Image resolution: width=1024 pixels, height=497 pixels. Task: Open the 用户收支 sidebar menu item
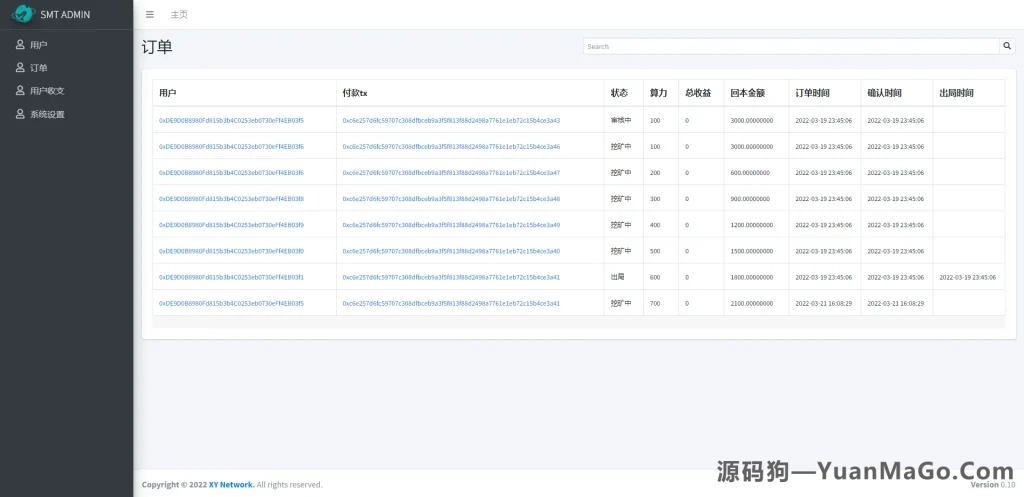pos(67,91)
